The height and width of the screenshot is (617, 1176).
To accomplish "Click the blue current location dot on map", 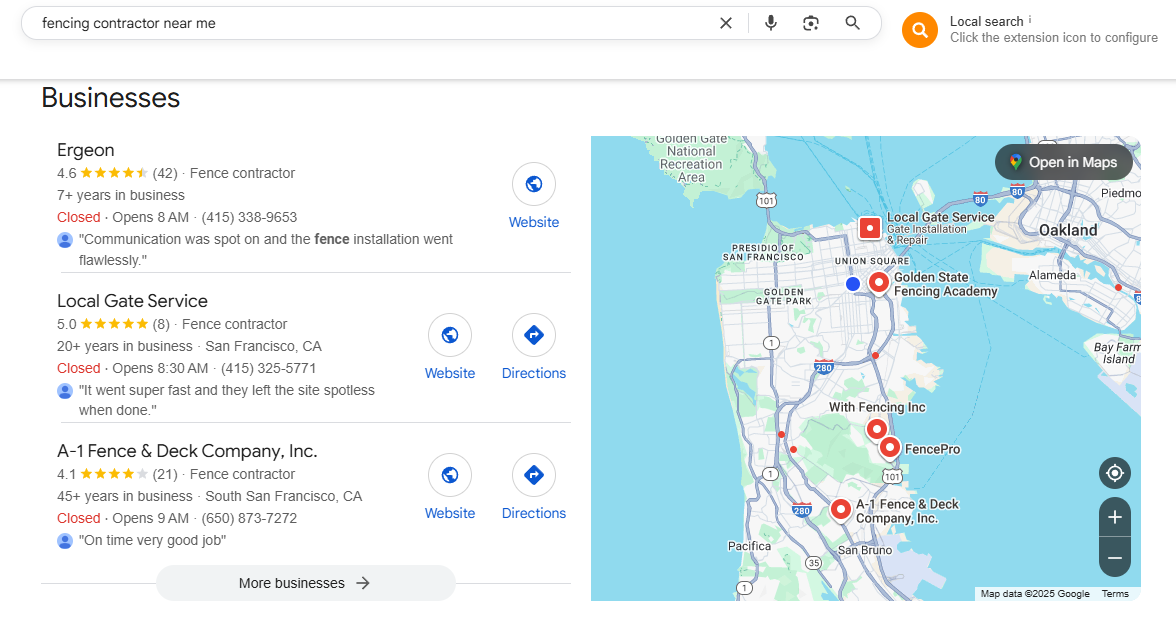I will (853, 284).
